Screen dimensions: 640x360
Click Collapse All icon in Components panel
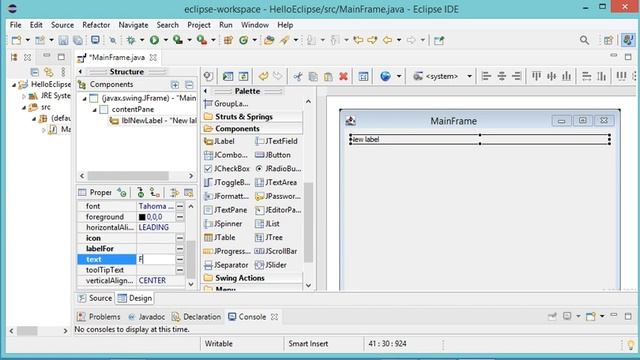click(x=189, y=84)
